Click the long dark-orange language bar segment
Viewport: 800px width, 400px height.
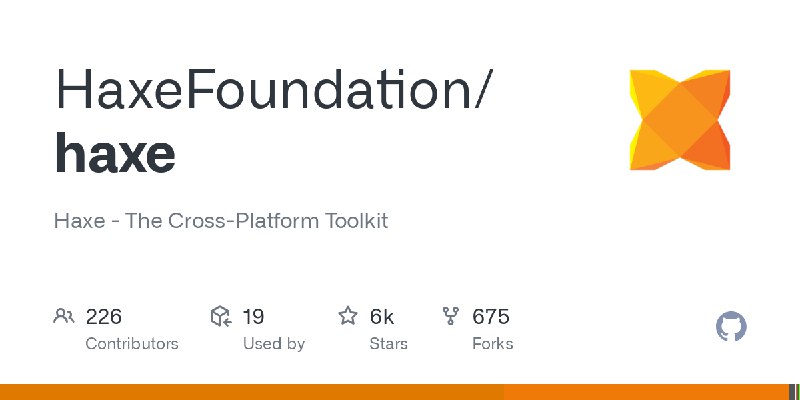252,392
